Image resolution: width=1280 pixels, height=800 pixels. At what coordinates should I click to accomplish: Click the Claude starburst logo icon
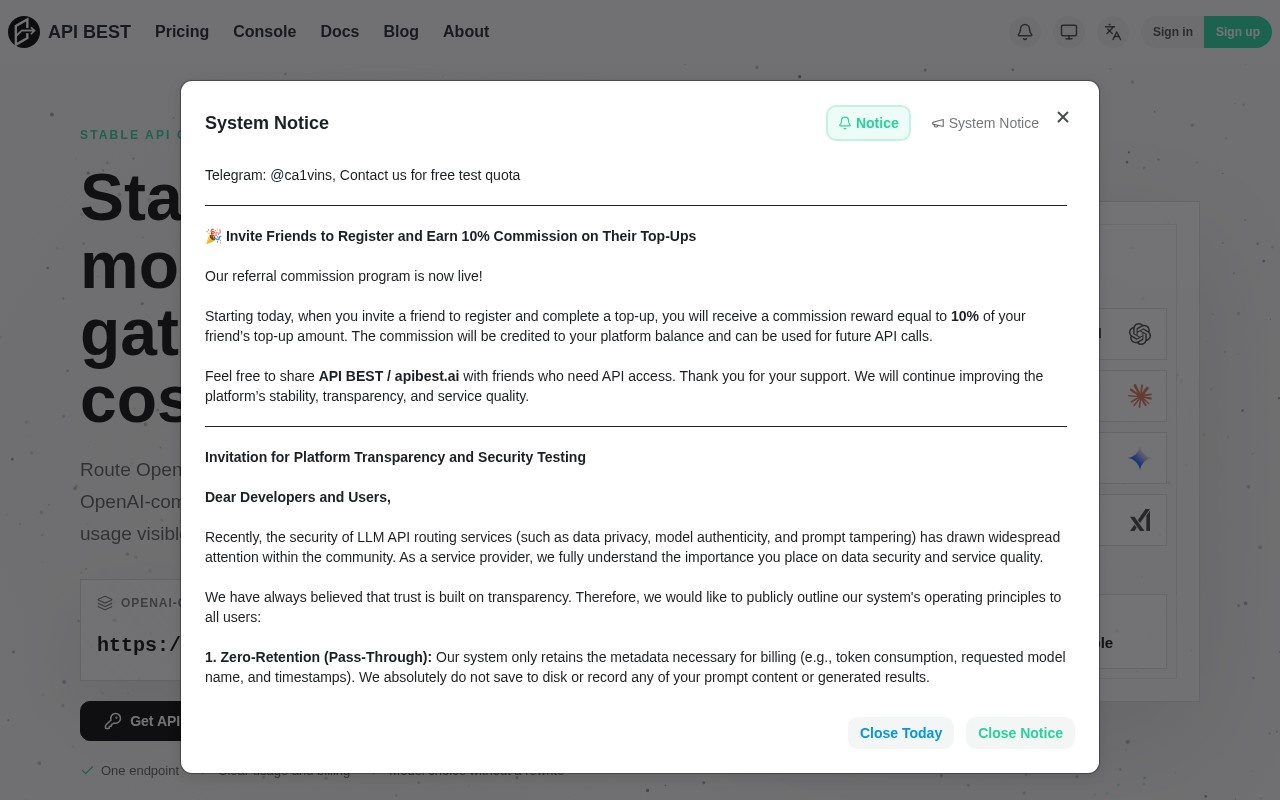coord(1140,396)
